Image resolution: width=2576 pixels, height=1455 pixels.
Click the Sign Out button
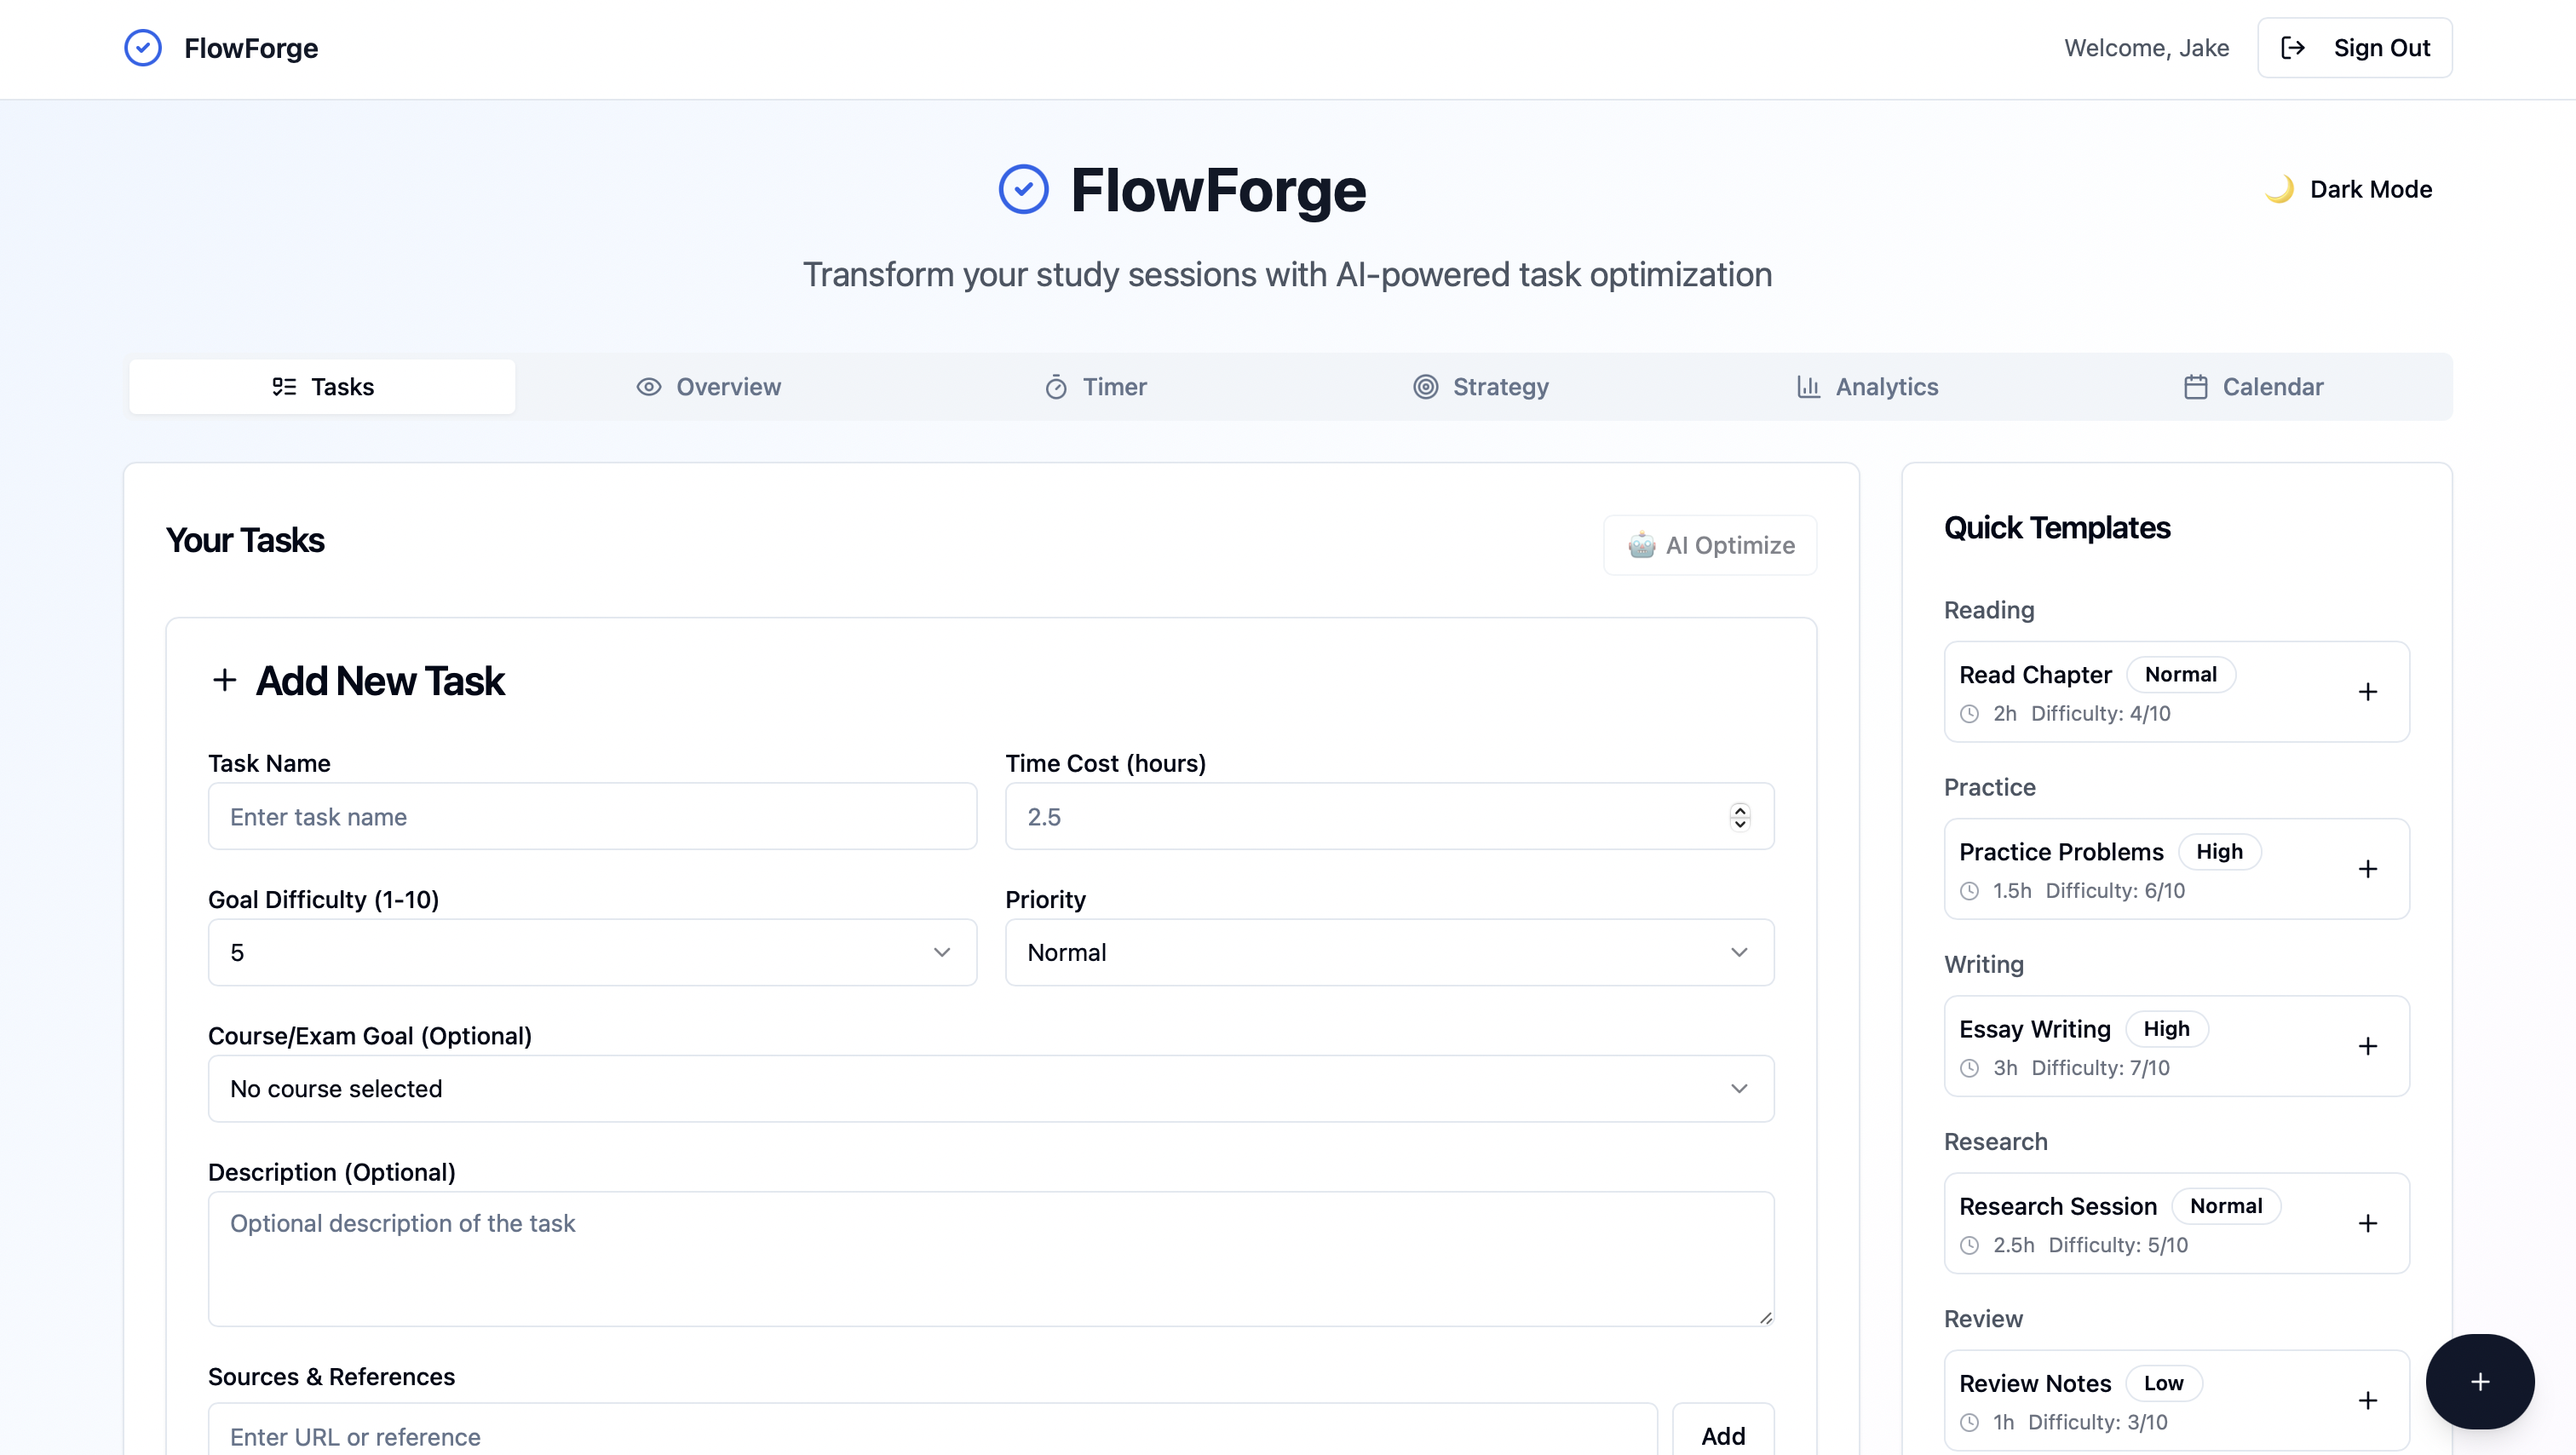[x=2354, y=48]
